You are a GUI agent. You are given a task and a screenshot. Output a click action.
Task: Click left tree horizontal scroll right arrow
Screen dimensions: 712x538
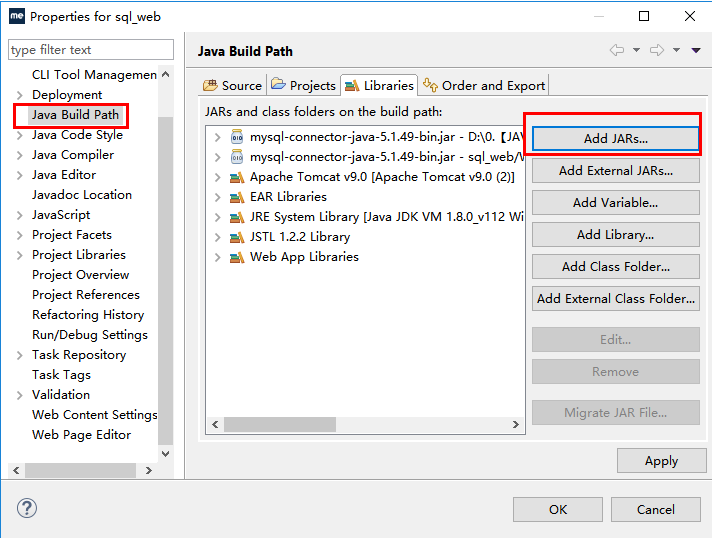pos(149,470)
